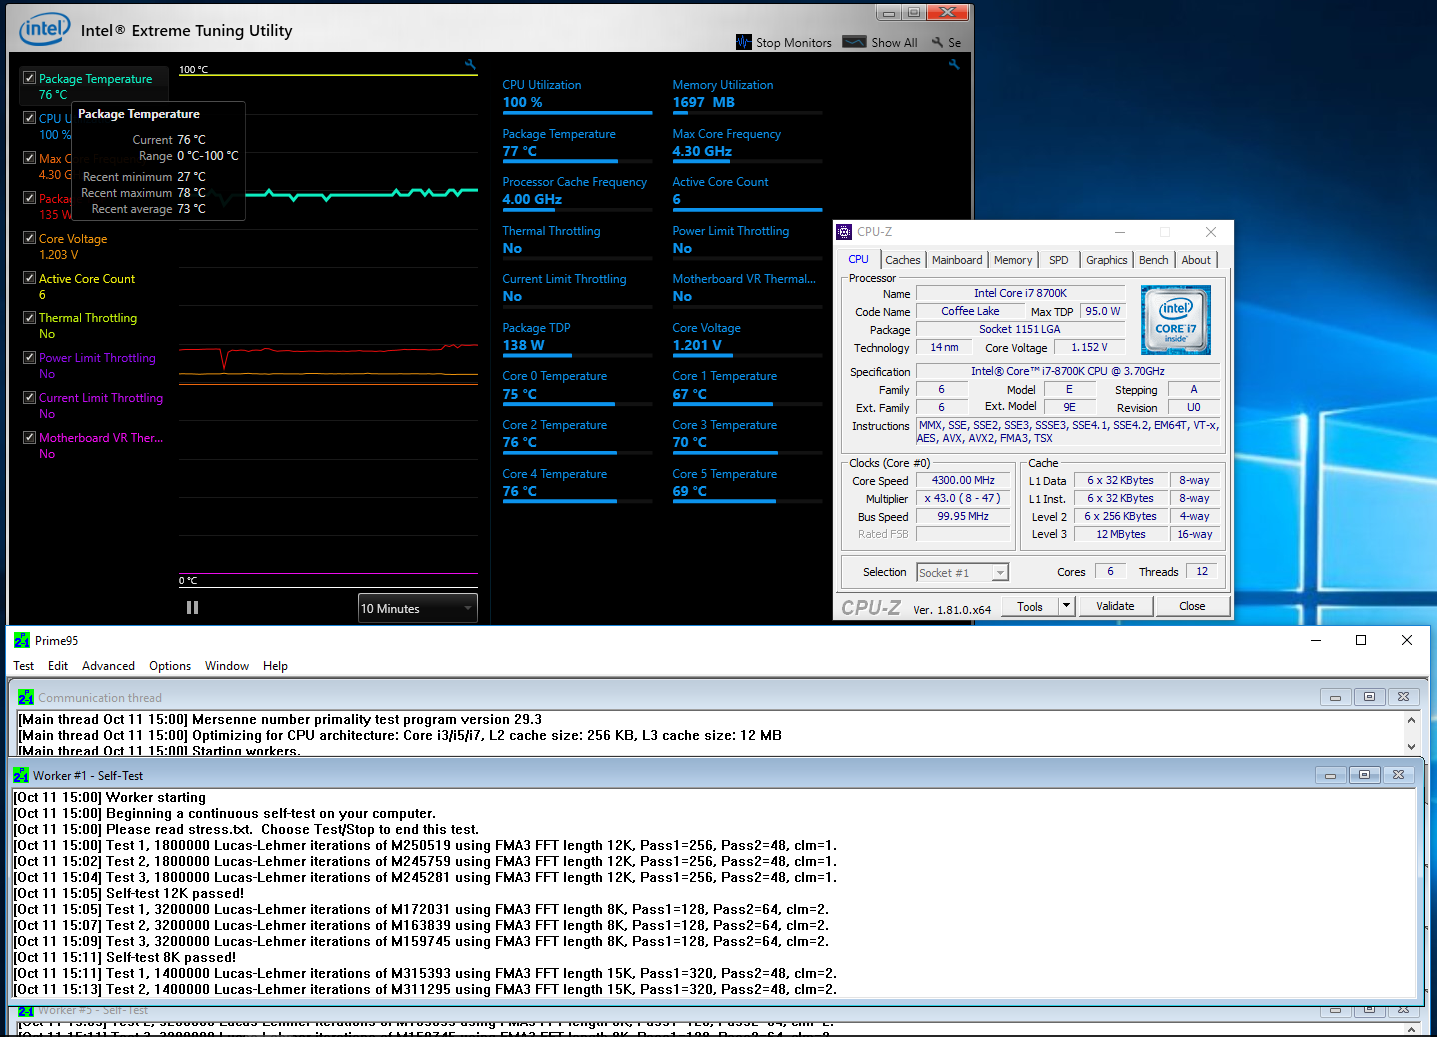Image resolution: width=1437 pixels, height=1037 pixels.
Task: Click the Tools button in CPU-Z
Action: pyautogui.click(x=1030, y=606)
